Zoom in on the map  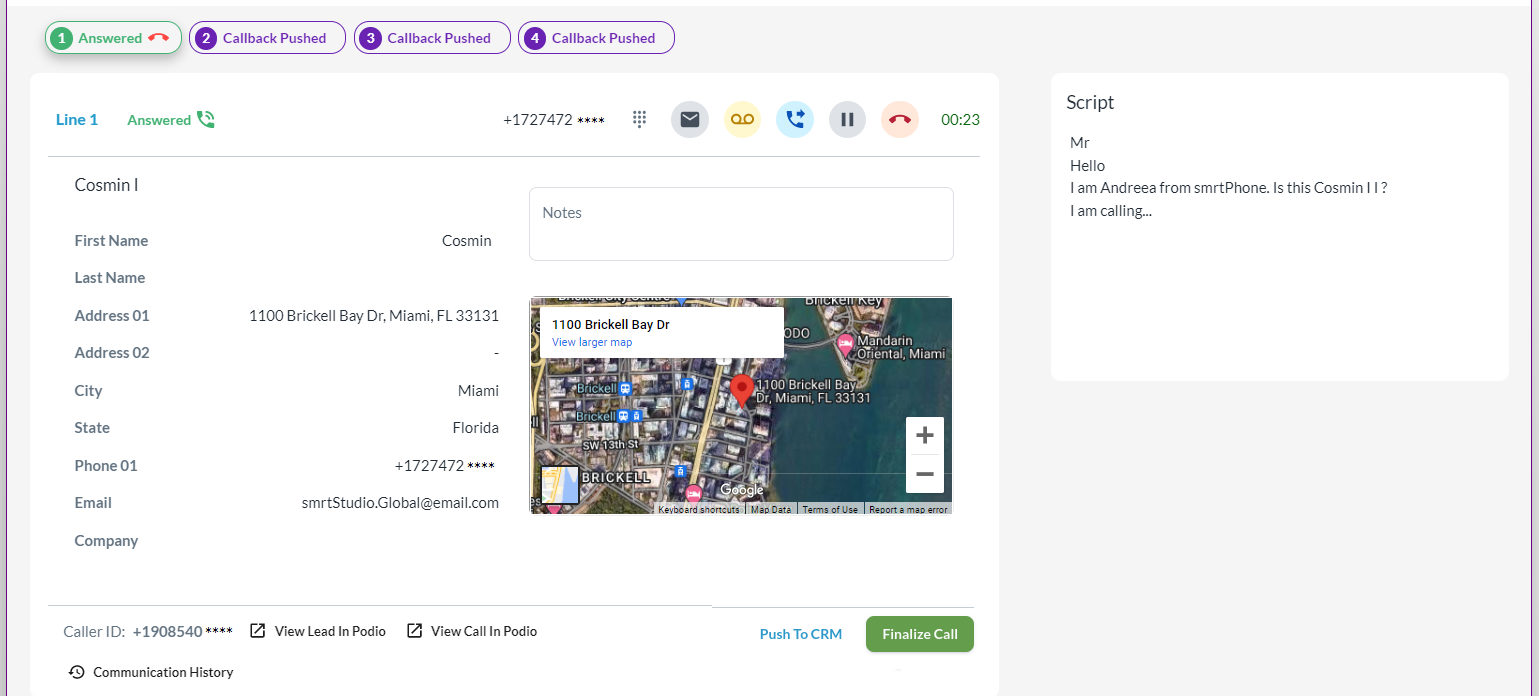click(924, 436)
